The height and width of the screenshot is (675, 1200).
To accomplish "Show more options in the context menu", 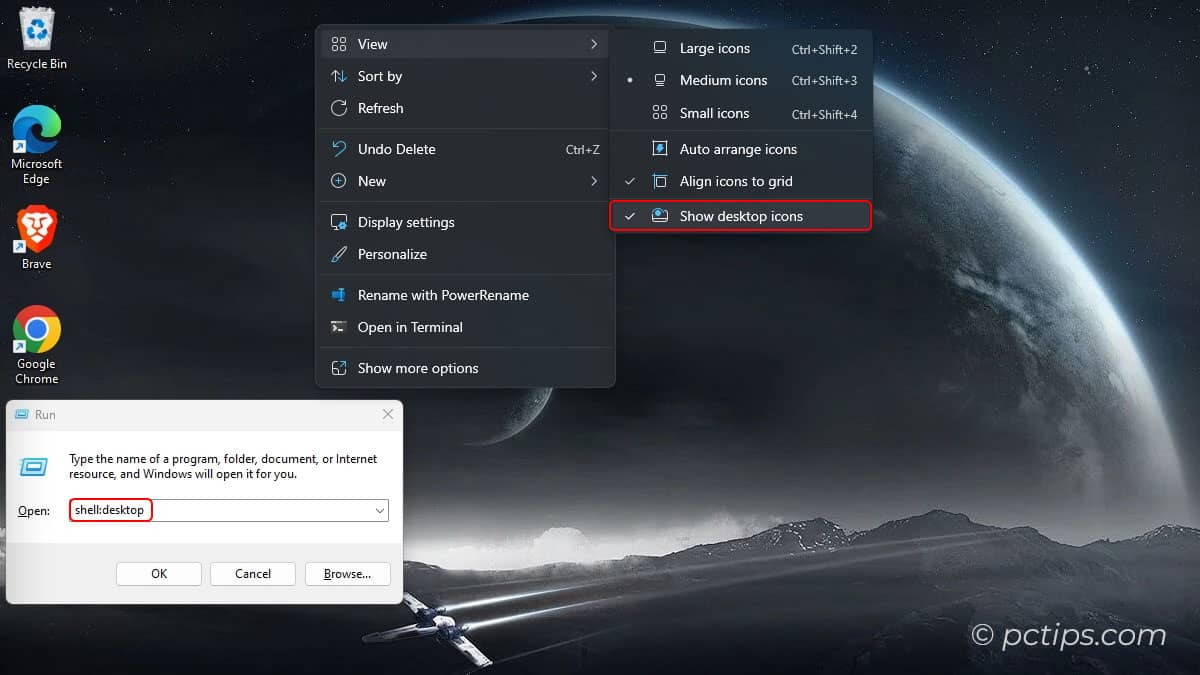I will pyautogui.click(x=416, y=368).
